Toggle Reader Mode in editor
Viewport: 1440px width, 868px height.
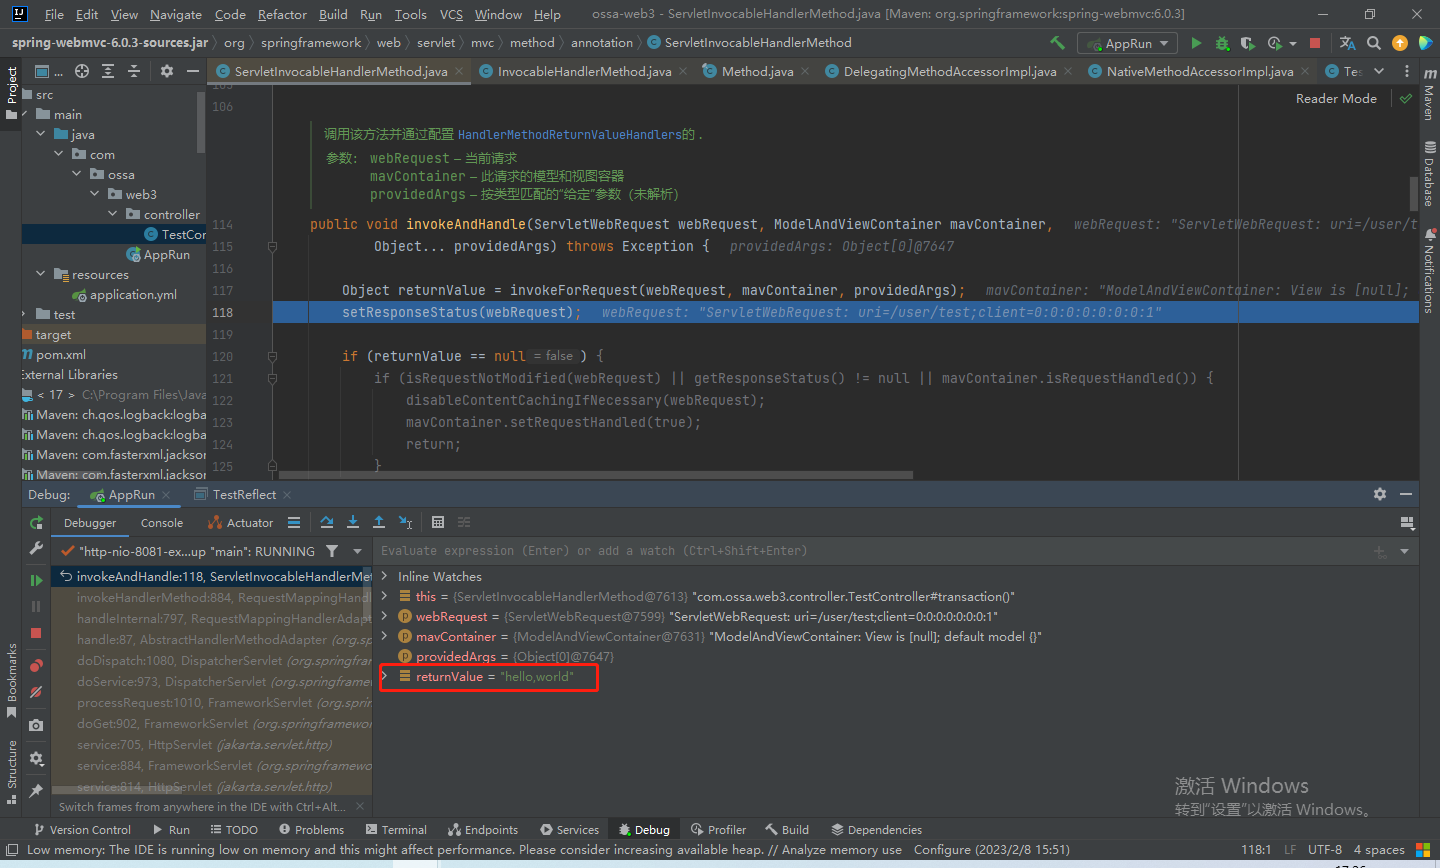point(1336,98)
